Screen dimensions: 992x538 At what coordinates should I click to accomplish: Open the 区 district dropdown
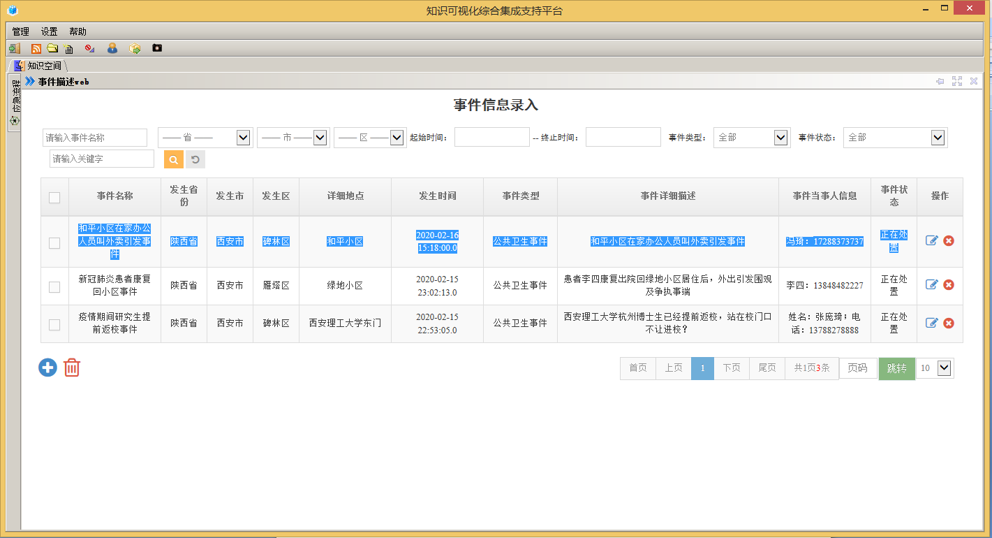[x=369, y=137]
